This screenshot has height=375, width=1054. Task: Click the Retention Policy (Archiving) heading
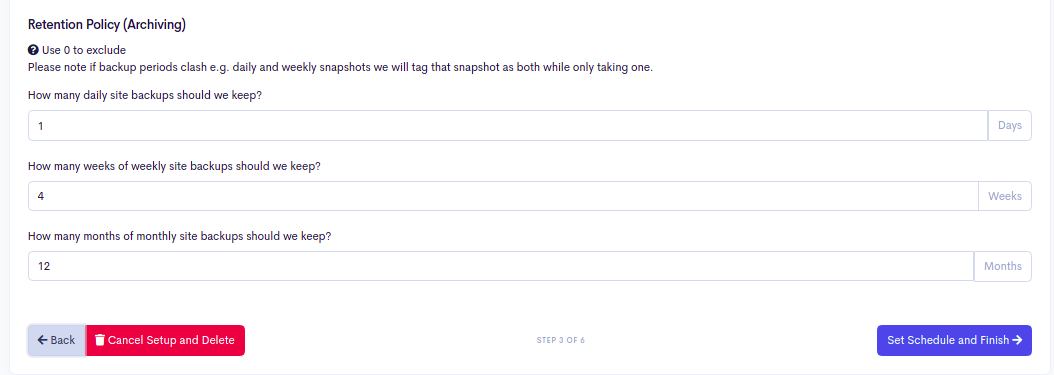pyautogui.click(x=107, y=25)
